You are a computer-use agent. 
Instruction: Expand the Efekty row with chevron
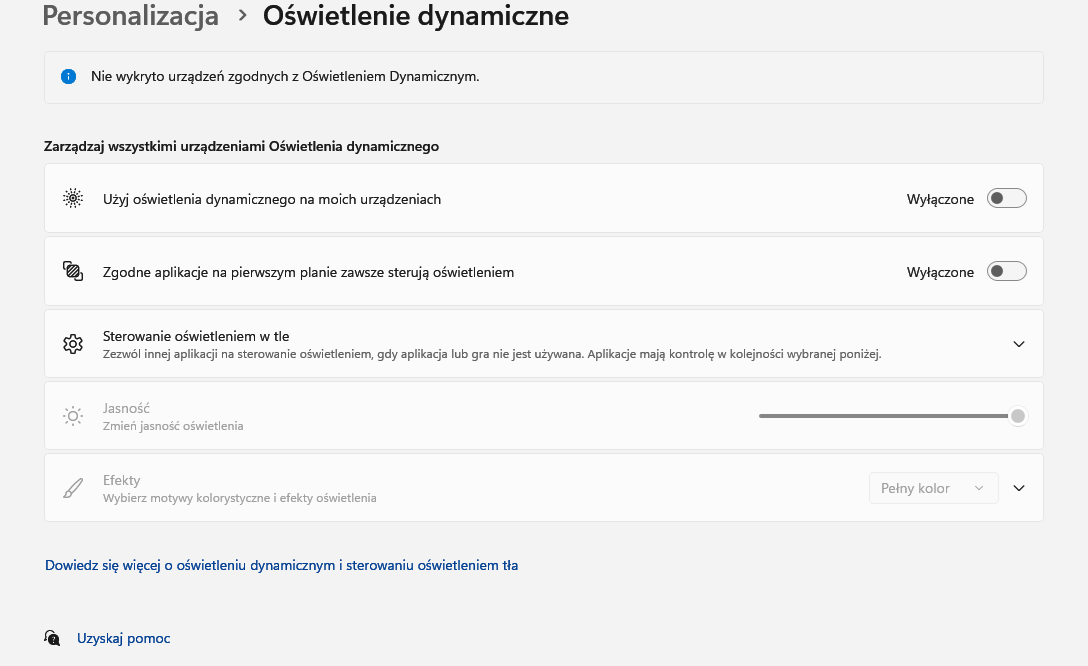click(x=1019, y=488)
